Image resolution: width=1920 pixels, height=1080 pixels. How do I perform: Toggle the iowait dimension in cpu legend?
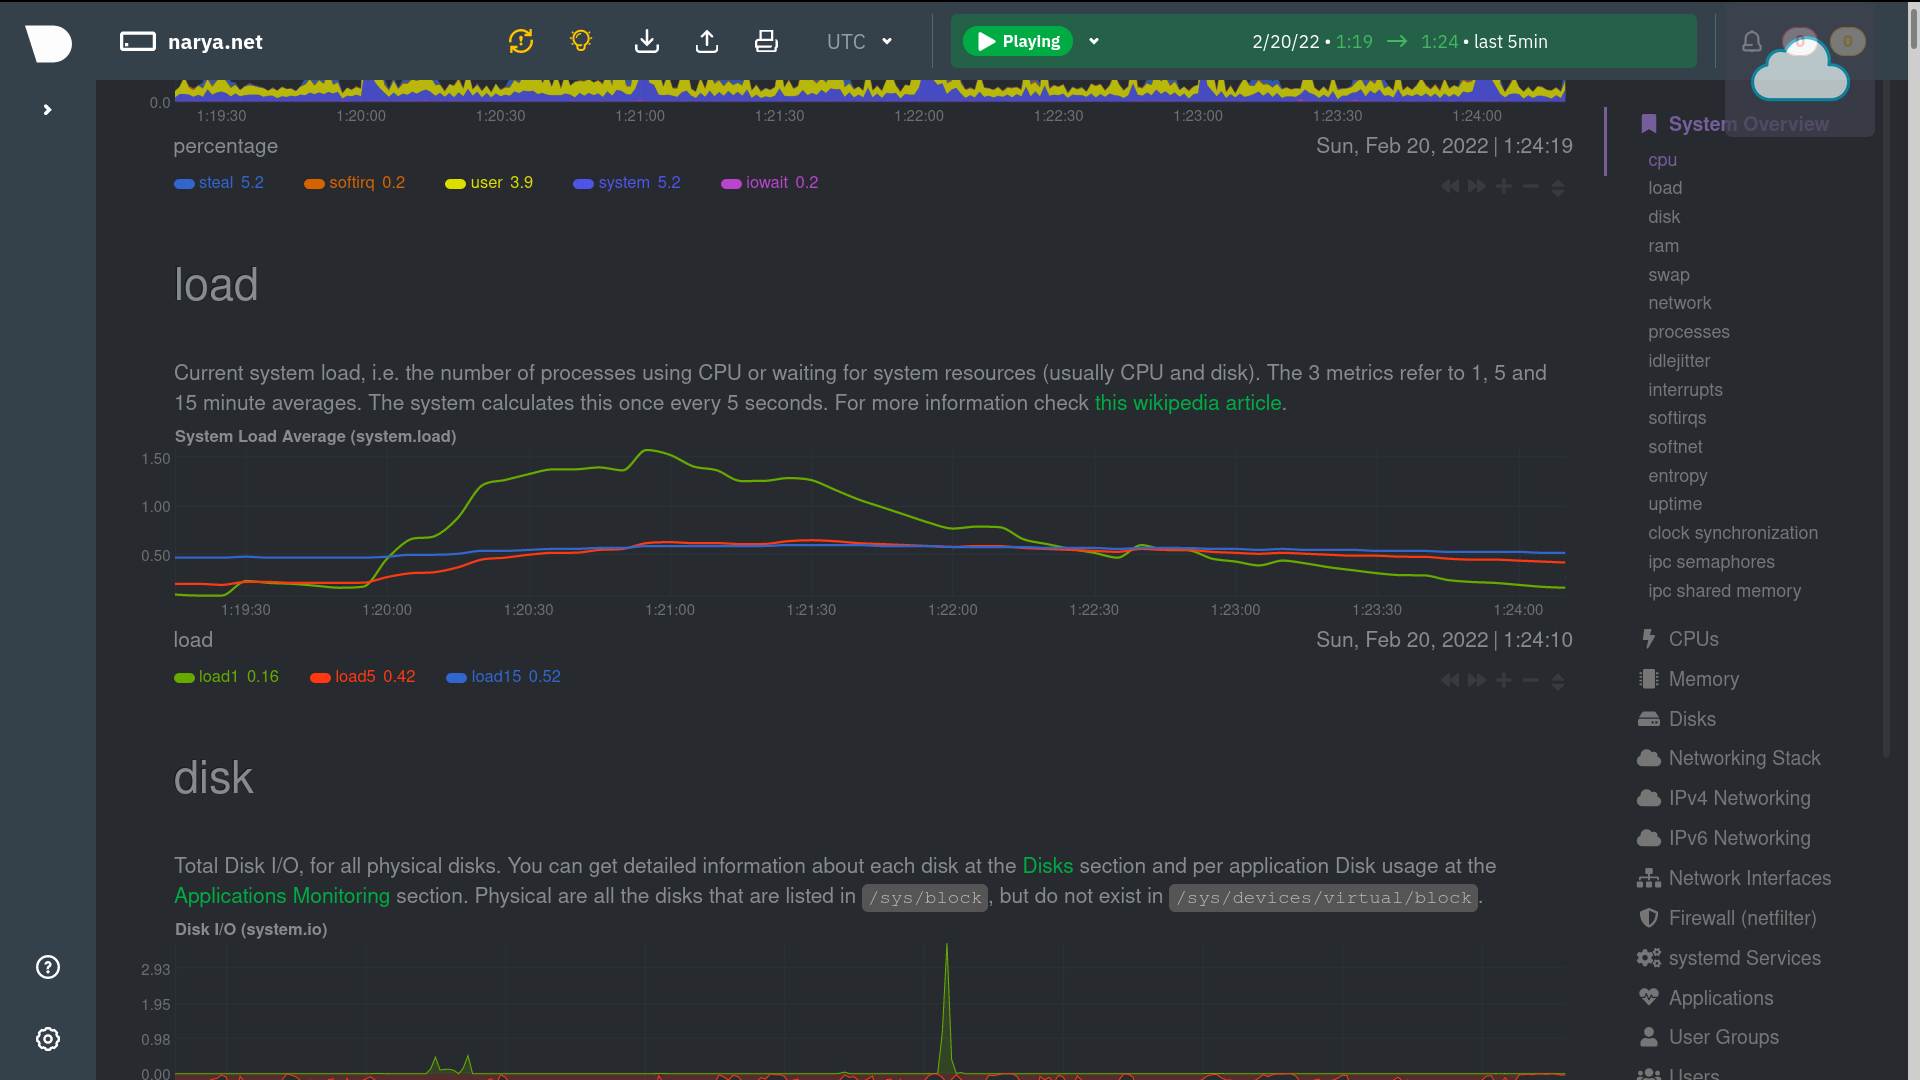766,183
